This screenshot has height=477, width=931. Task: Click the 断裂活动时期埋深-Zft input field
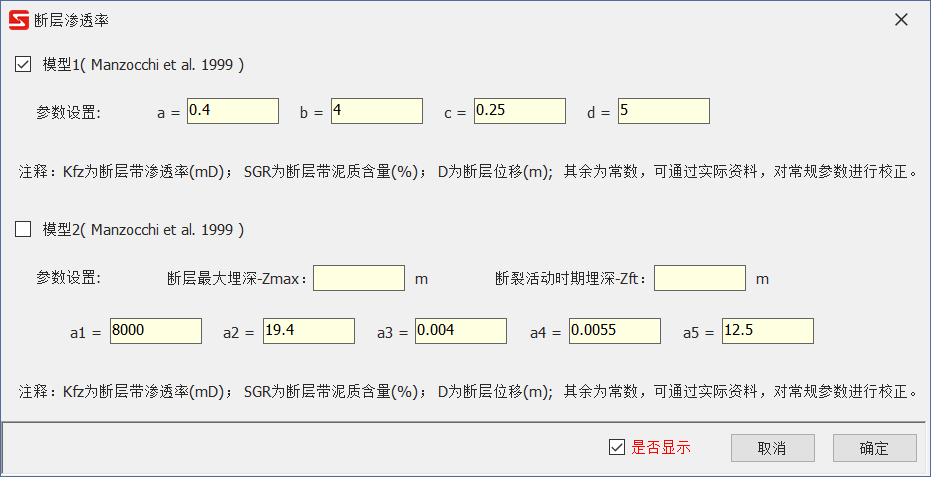[700, 278]
